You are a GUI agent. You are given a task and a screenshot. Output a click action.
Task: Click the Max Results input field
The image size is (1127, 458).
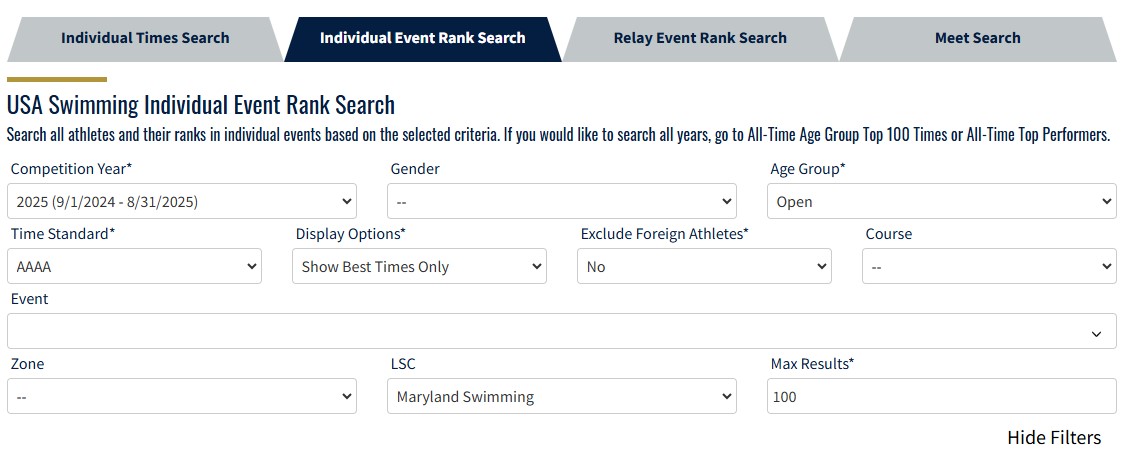pos(941,397)
